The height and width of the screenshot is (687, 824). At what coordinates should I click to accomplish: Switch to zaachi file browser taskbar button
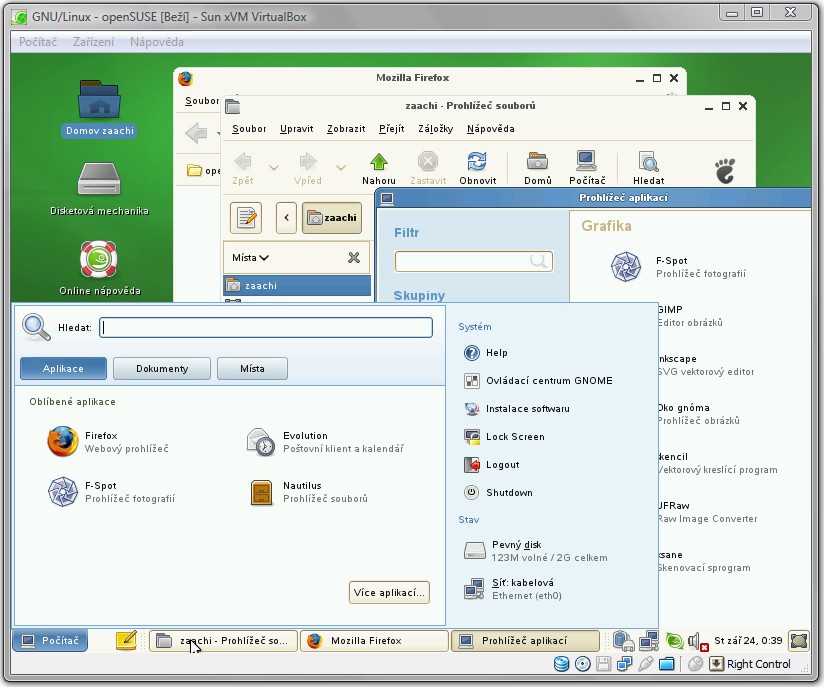click(x=223, y=641)
